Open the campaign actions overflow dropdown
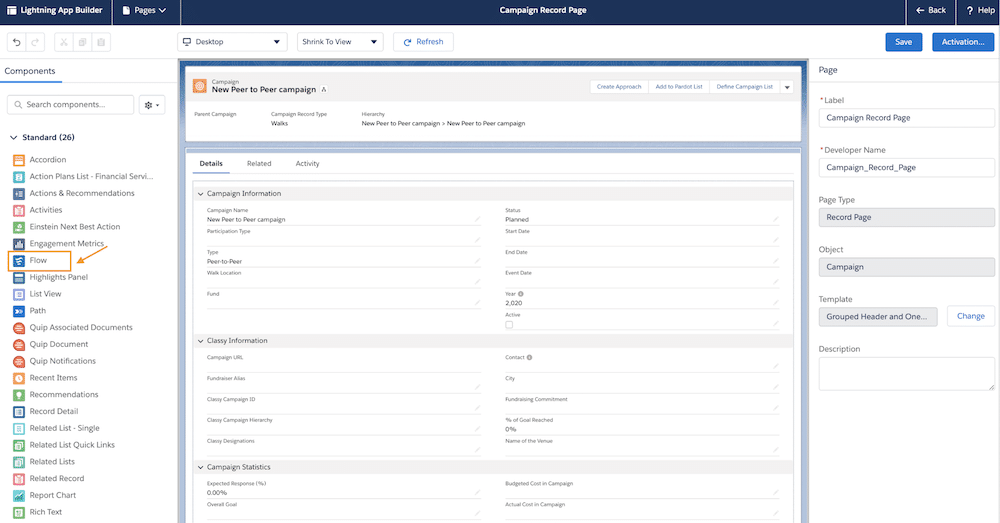This screenshot has height=523, width=1000. [787, 87]
